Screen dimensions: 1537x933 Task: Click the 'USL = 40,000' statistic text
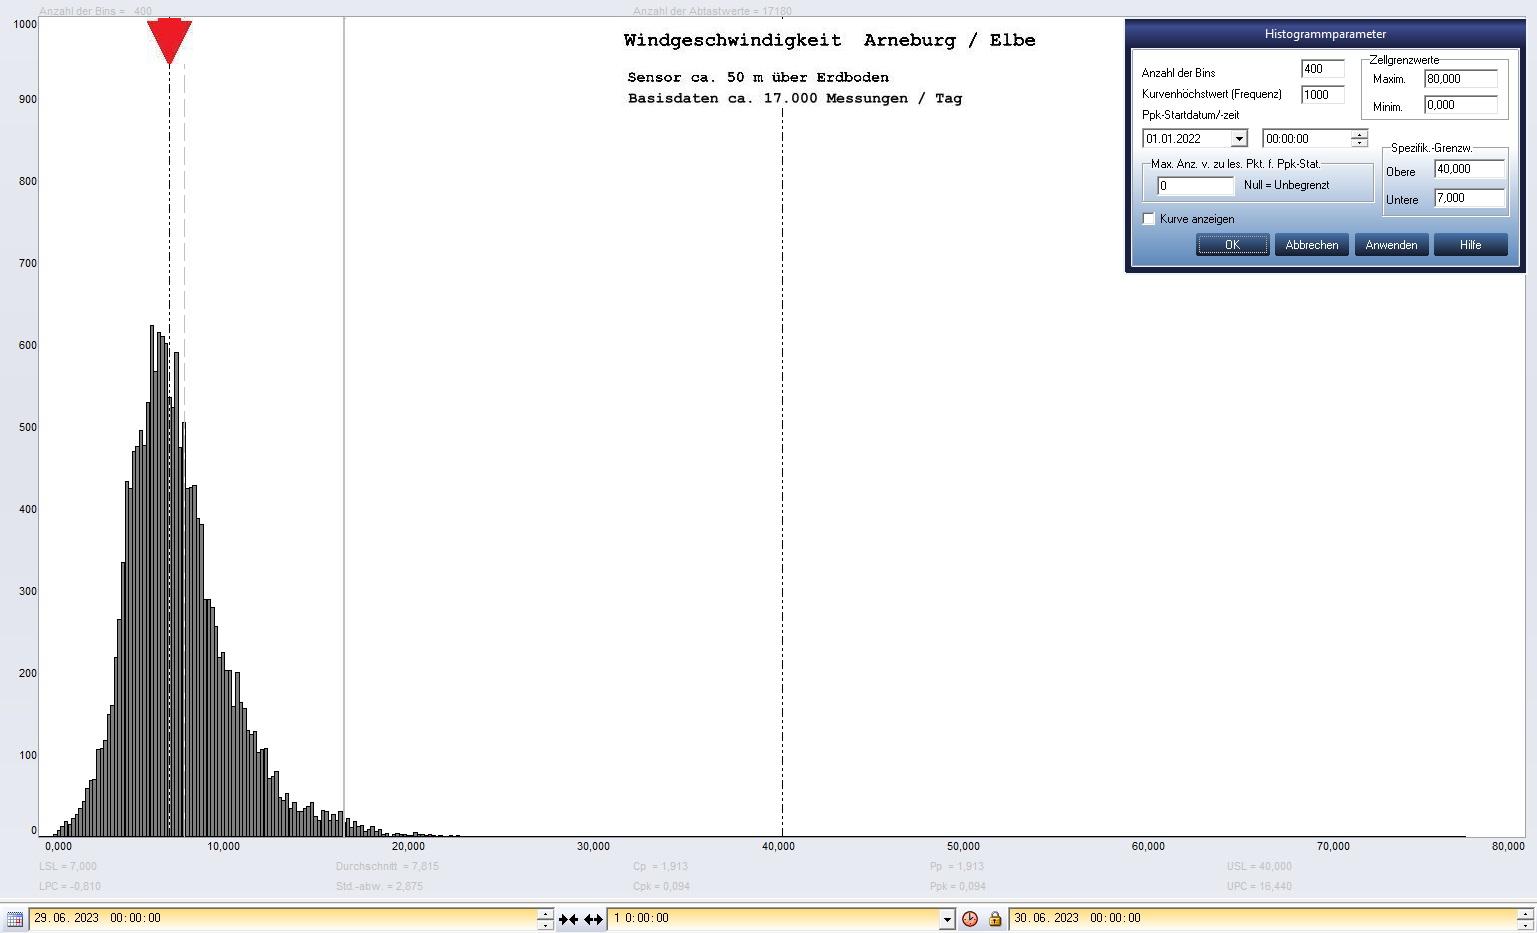[1259, 866]
